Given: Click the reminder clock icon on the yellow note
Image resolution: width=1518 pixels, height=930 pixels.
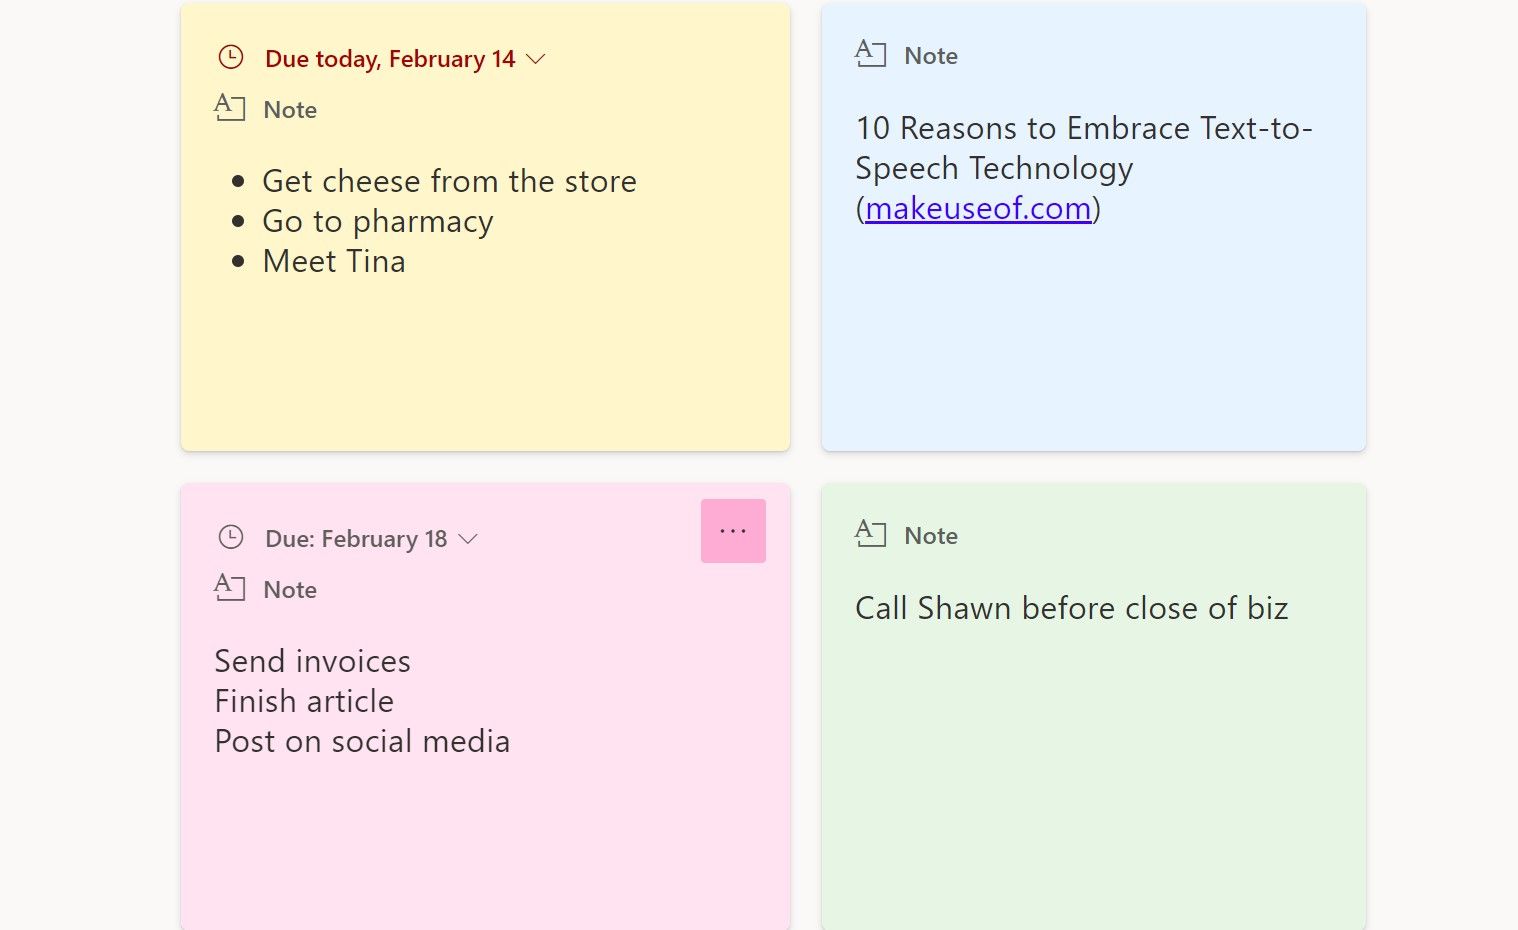Looking at the screenshot, I should point(231,57).
